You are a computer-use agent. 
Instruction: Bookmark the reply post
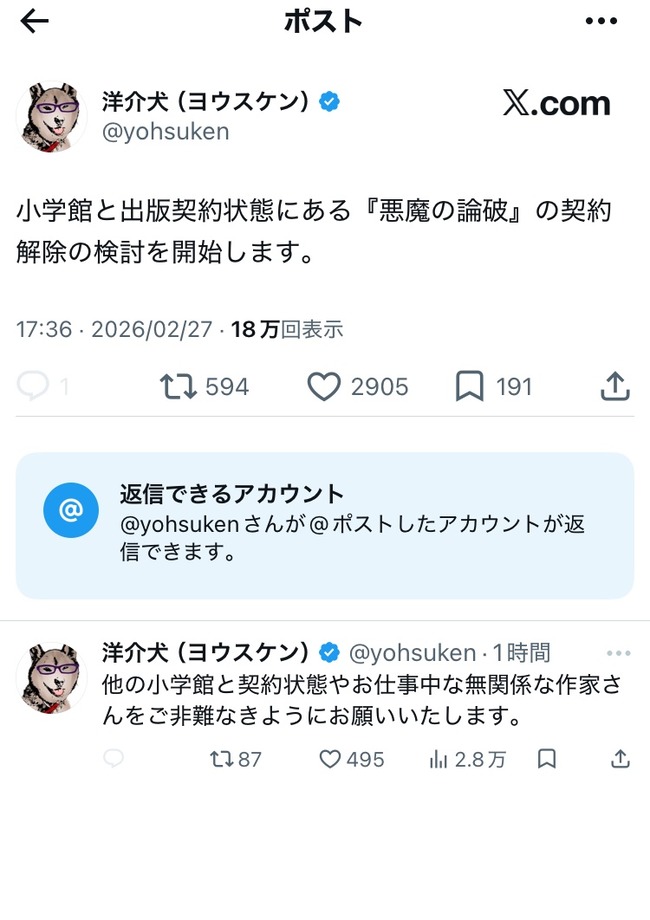(x=547, y=759)
